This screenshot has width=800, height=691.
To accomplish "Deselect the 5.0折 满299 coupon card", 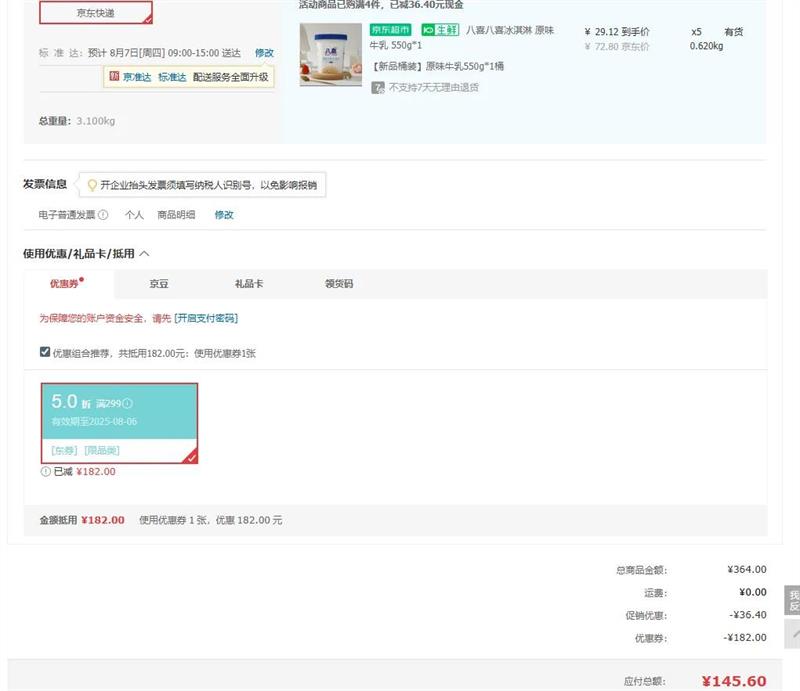I will point(119,424).
